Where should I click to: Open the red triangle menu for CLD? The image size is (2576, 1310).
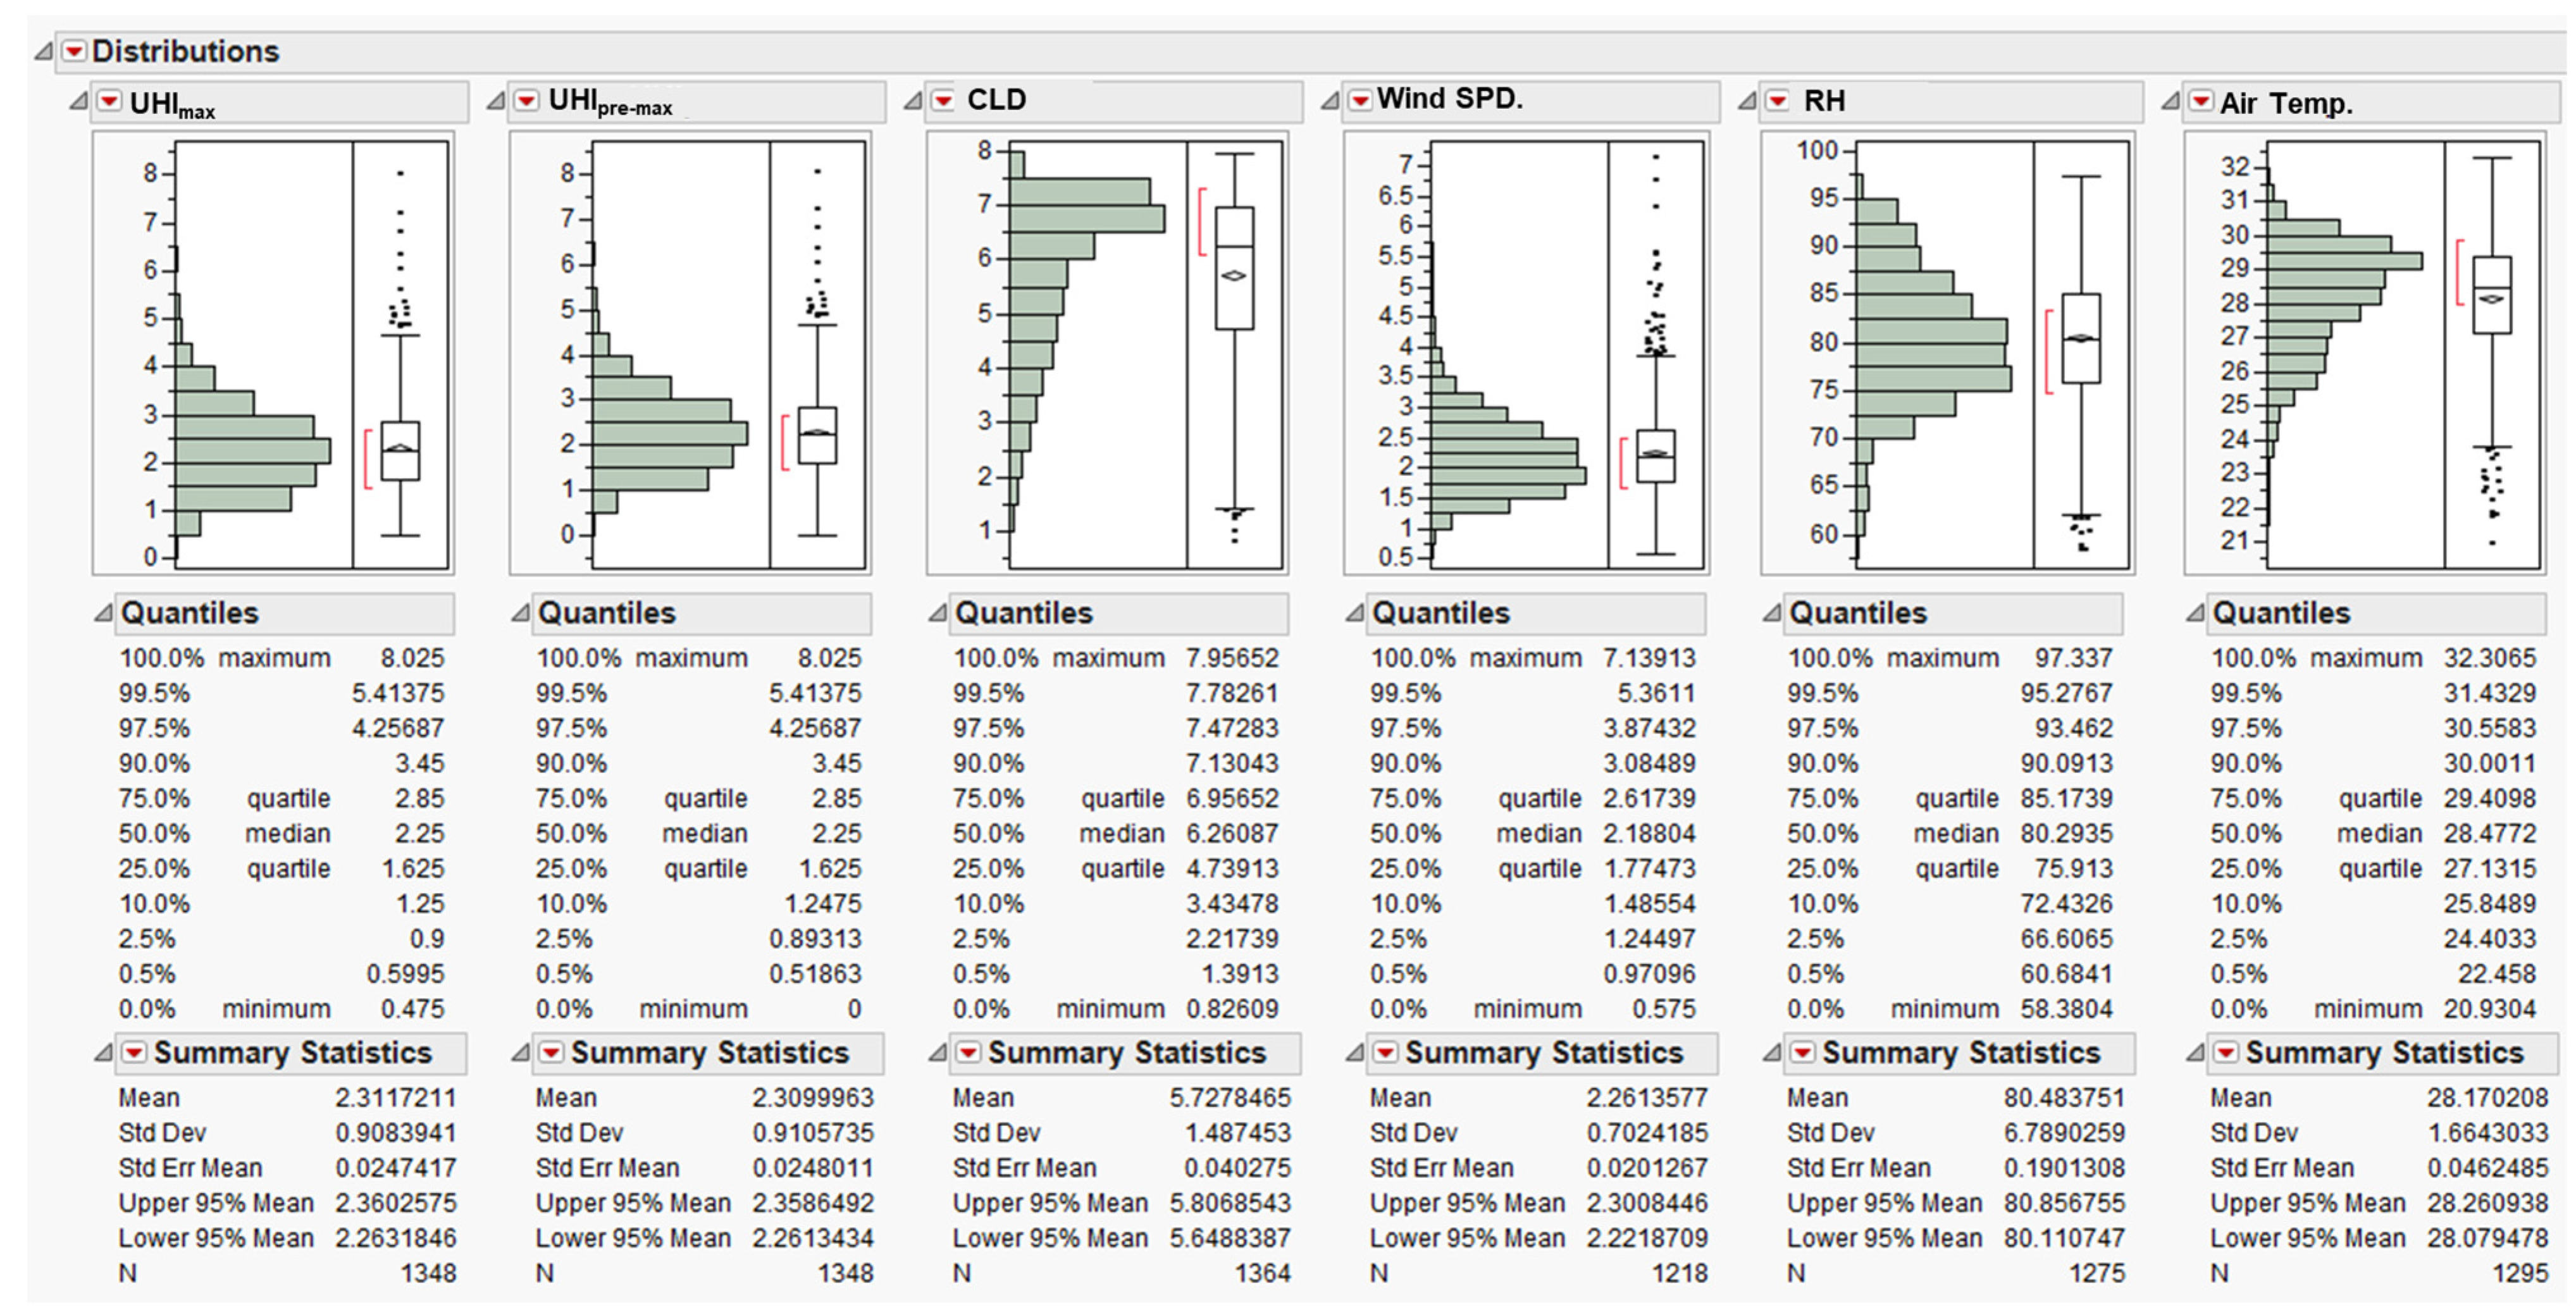[x=943, y=101]
